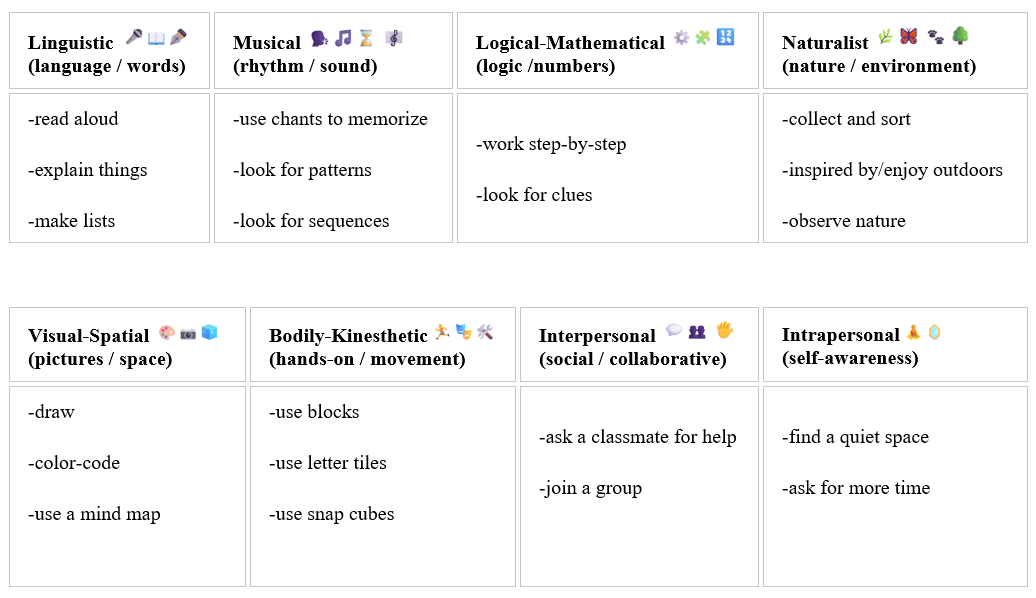The height and width of the screenshot is (598, 1036).
Task: Select the '-ask a classmate for help' text
Action: 638,437
